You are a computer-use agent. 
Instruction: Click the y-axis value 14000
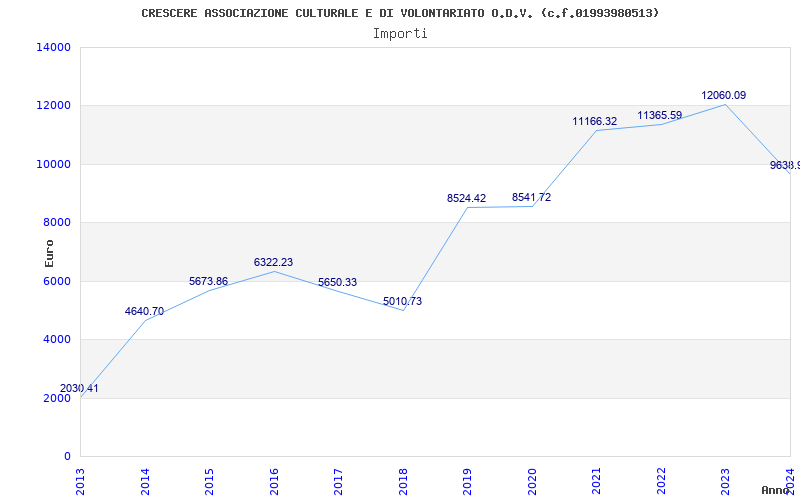pos(53,47)
